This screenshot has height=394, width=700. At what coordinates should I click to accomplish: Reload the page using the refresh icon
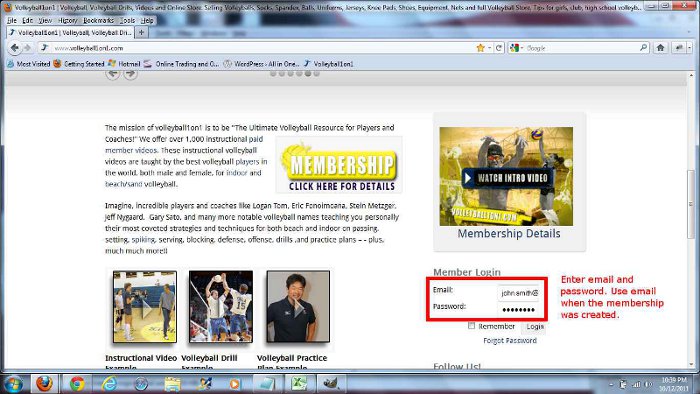point(499,48)
